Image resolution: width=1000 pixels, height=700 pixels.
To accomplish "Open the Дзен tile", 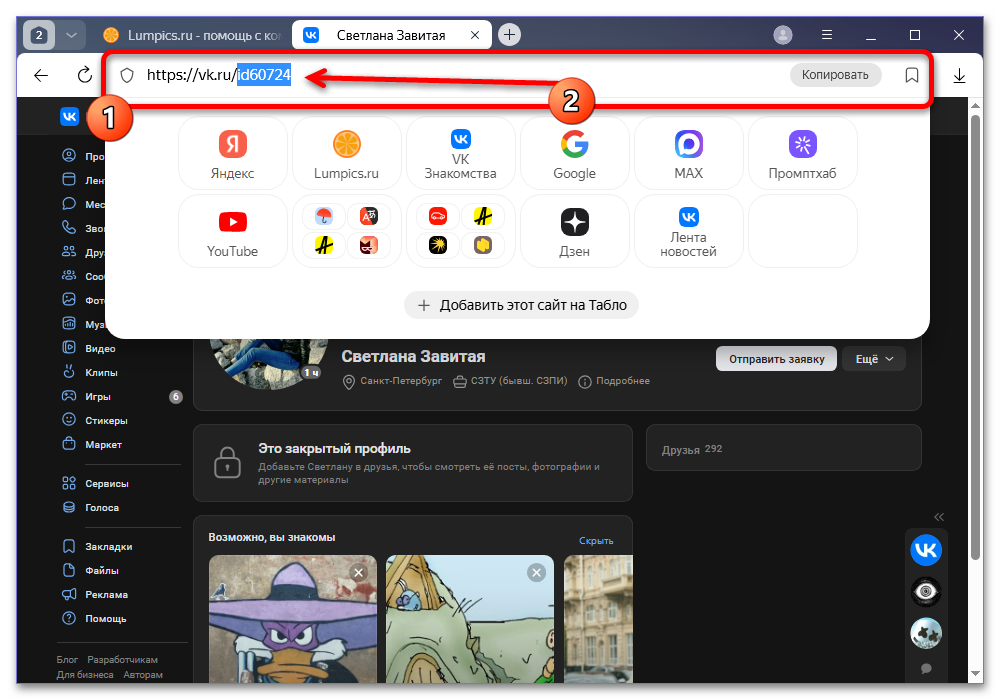I will pyautogui.click(x=575, y=231).
